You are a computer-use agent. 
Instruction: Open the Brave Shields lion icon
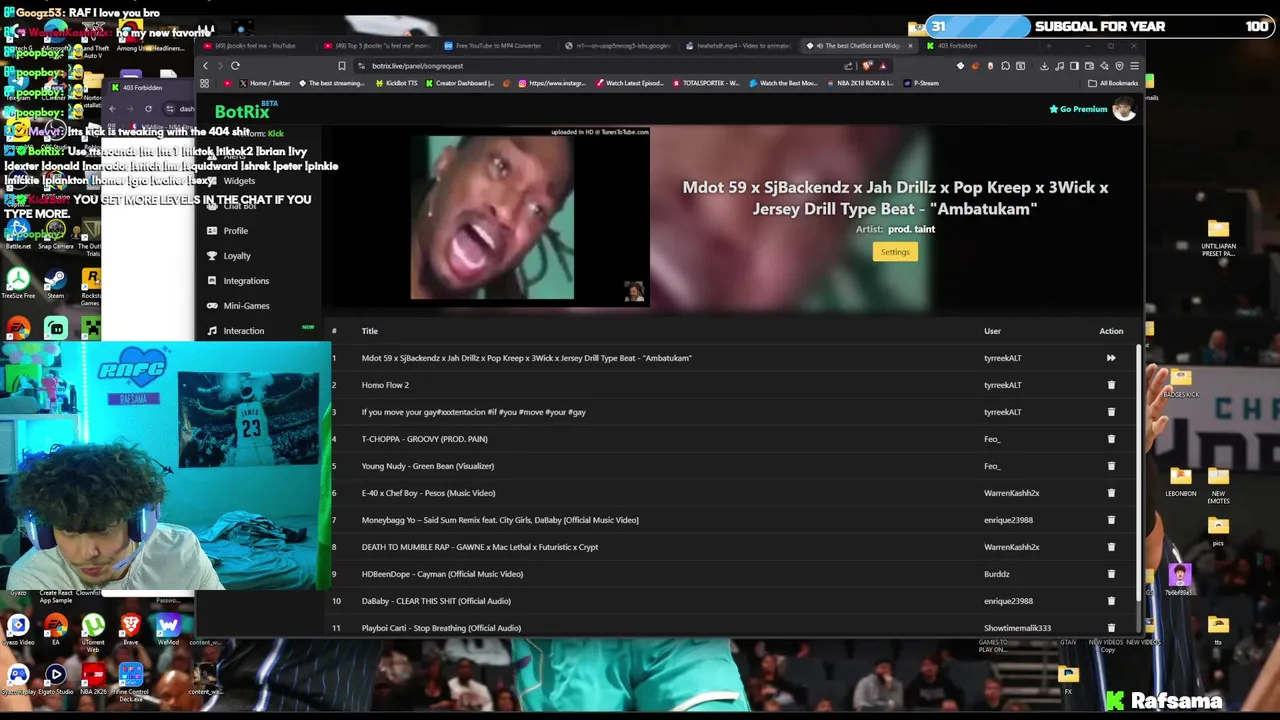click(x=868, y=66)
